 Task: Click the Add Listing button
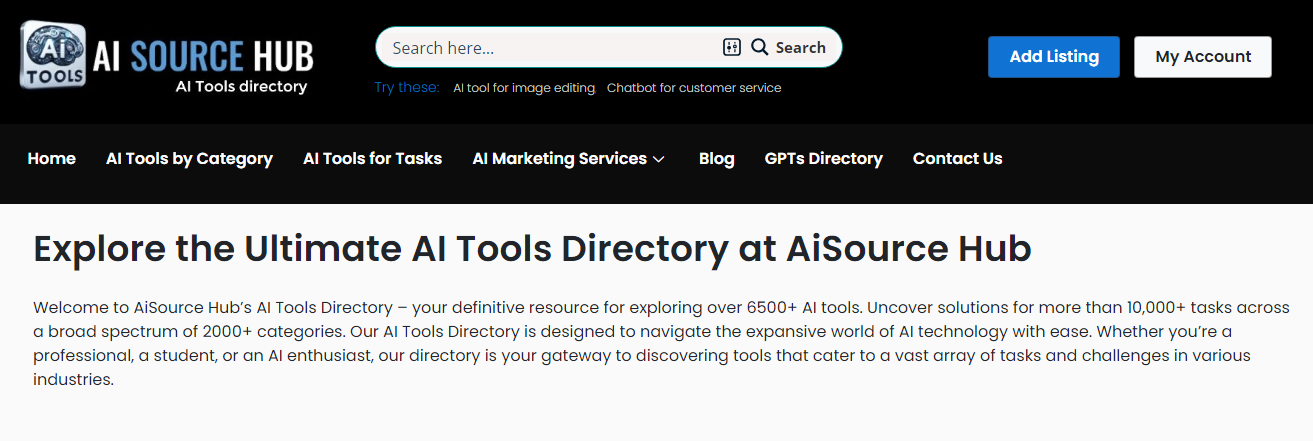[x=1054, y=57]
